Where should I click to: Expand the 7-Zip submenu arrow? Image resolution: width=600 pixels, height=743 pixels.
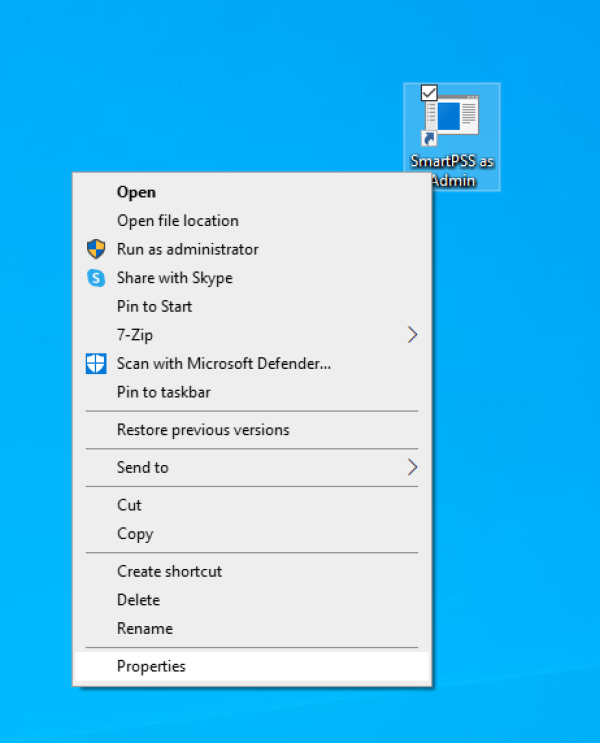pos(412,335)
